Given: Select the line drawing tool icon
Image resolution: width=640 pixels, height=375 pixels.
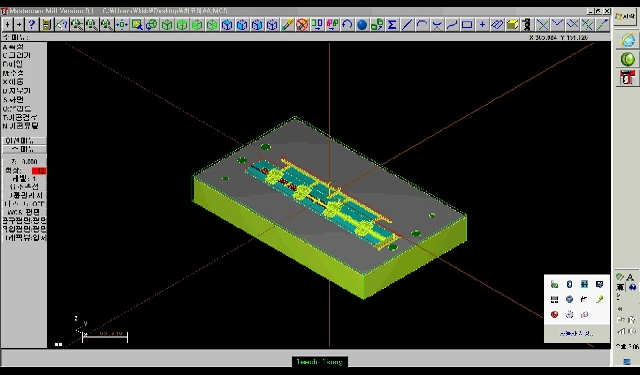Looking at the screenshot, I should (407, 24).
